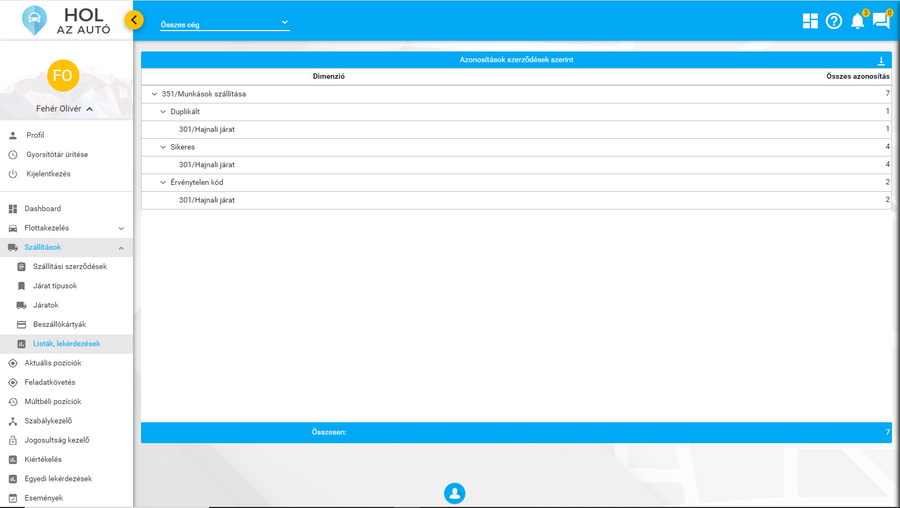
Task: Download the table using export icon
Action: click(x=881, y=61)
